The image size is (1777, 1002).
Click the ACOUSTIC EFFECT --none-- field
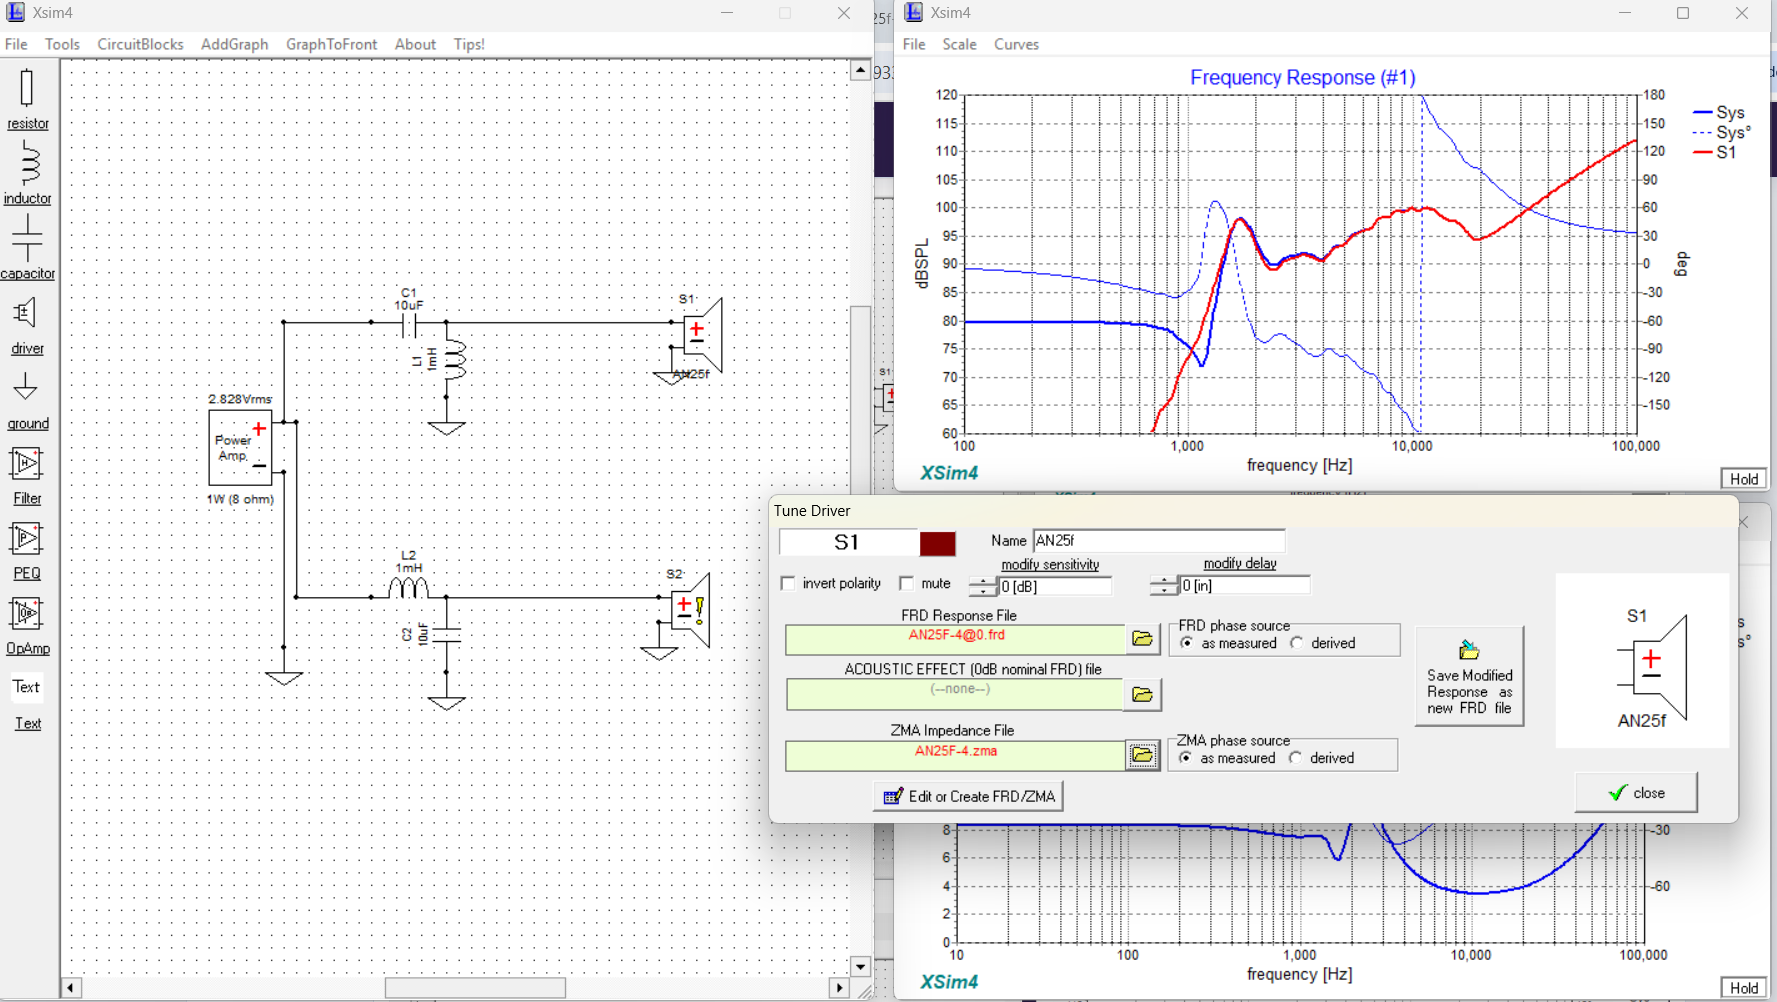[x=956, y=694]
